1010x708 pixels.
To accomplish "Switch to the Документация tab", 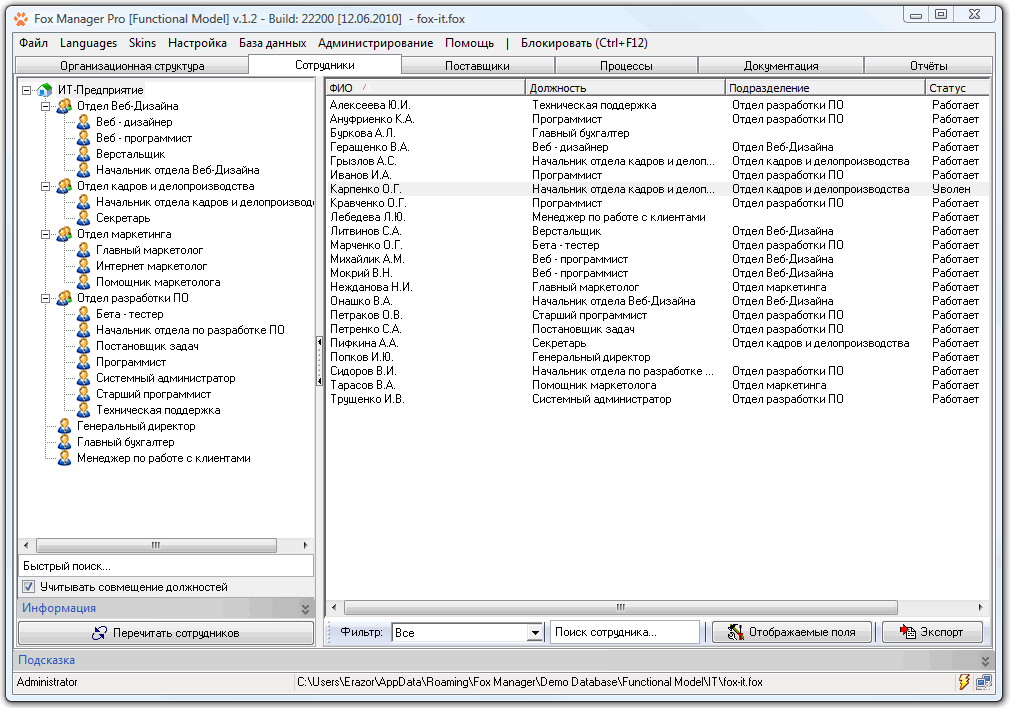I will coord(781,66).
